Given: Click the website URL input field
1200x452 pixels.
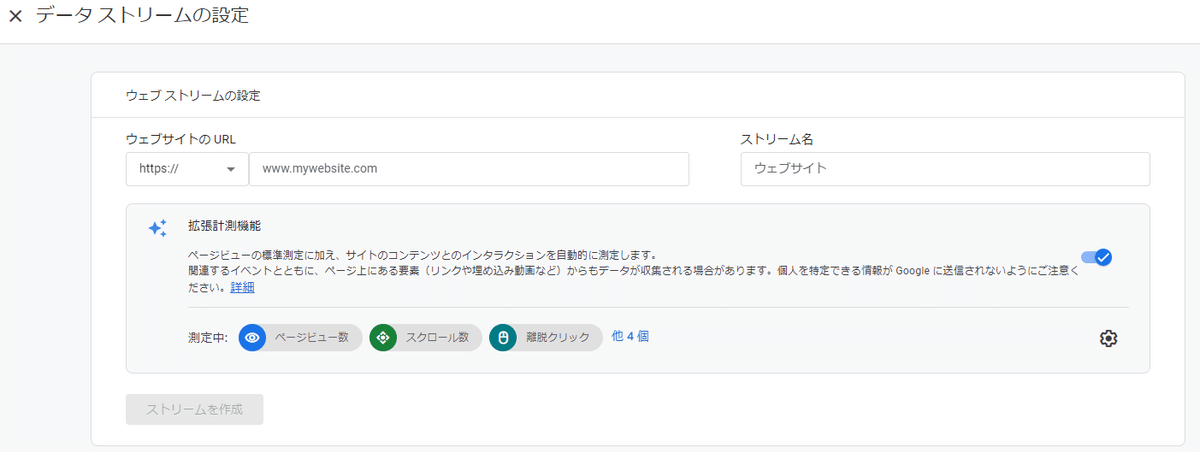Looking at the screenshot, I should click(469, 169).
